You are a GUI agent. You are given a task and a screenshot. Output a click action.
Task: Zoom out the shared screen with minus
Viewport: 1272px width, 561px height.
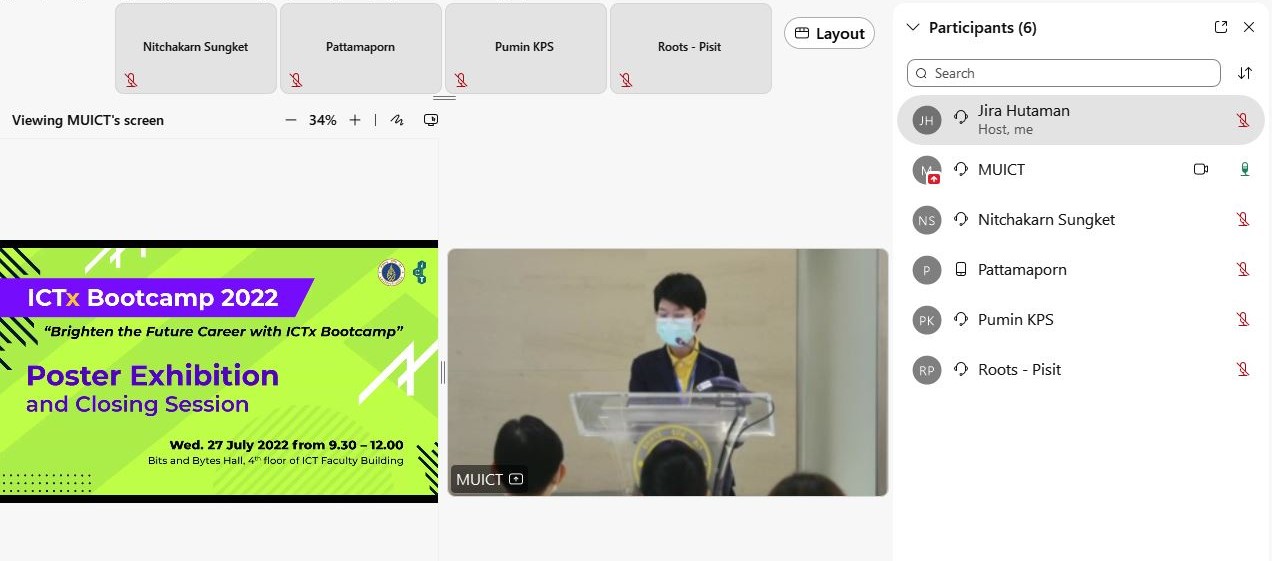click(x=291, y=120)
